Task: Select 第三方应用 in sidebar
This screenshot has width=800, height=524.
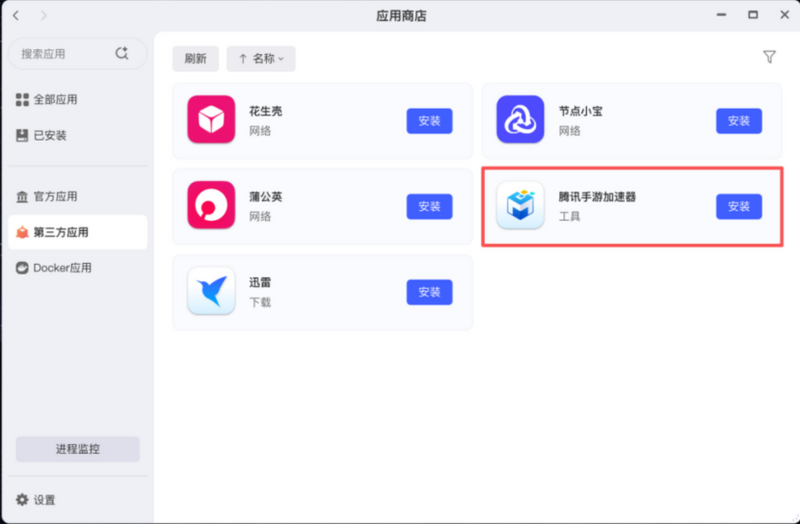Action: 78,232
